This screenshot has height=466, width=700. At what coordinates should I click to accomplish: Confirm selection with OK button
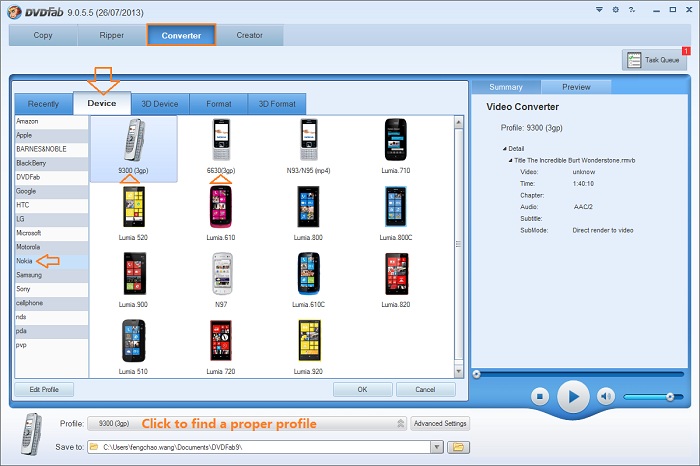click(x=362, y=390)
